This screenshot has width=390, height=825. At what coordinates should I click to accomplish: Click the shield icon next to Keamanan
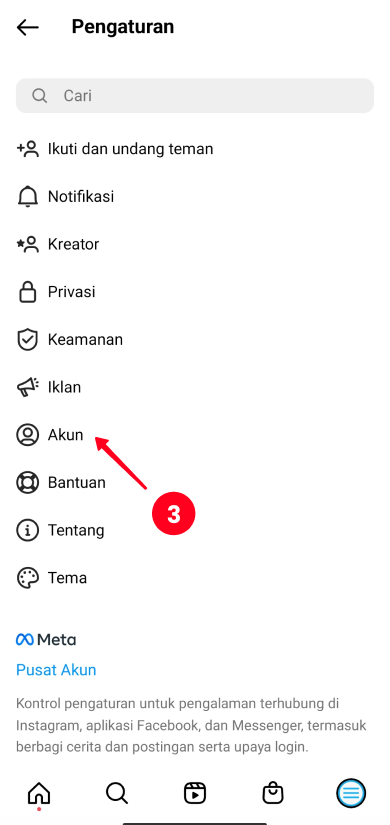(27, 340)
